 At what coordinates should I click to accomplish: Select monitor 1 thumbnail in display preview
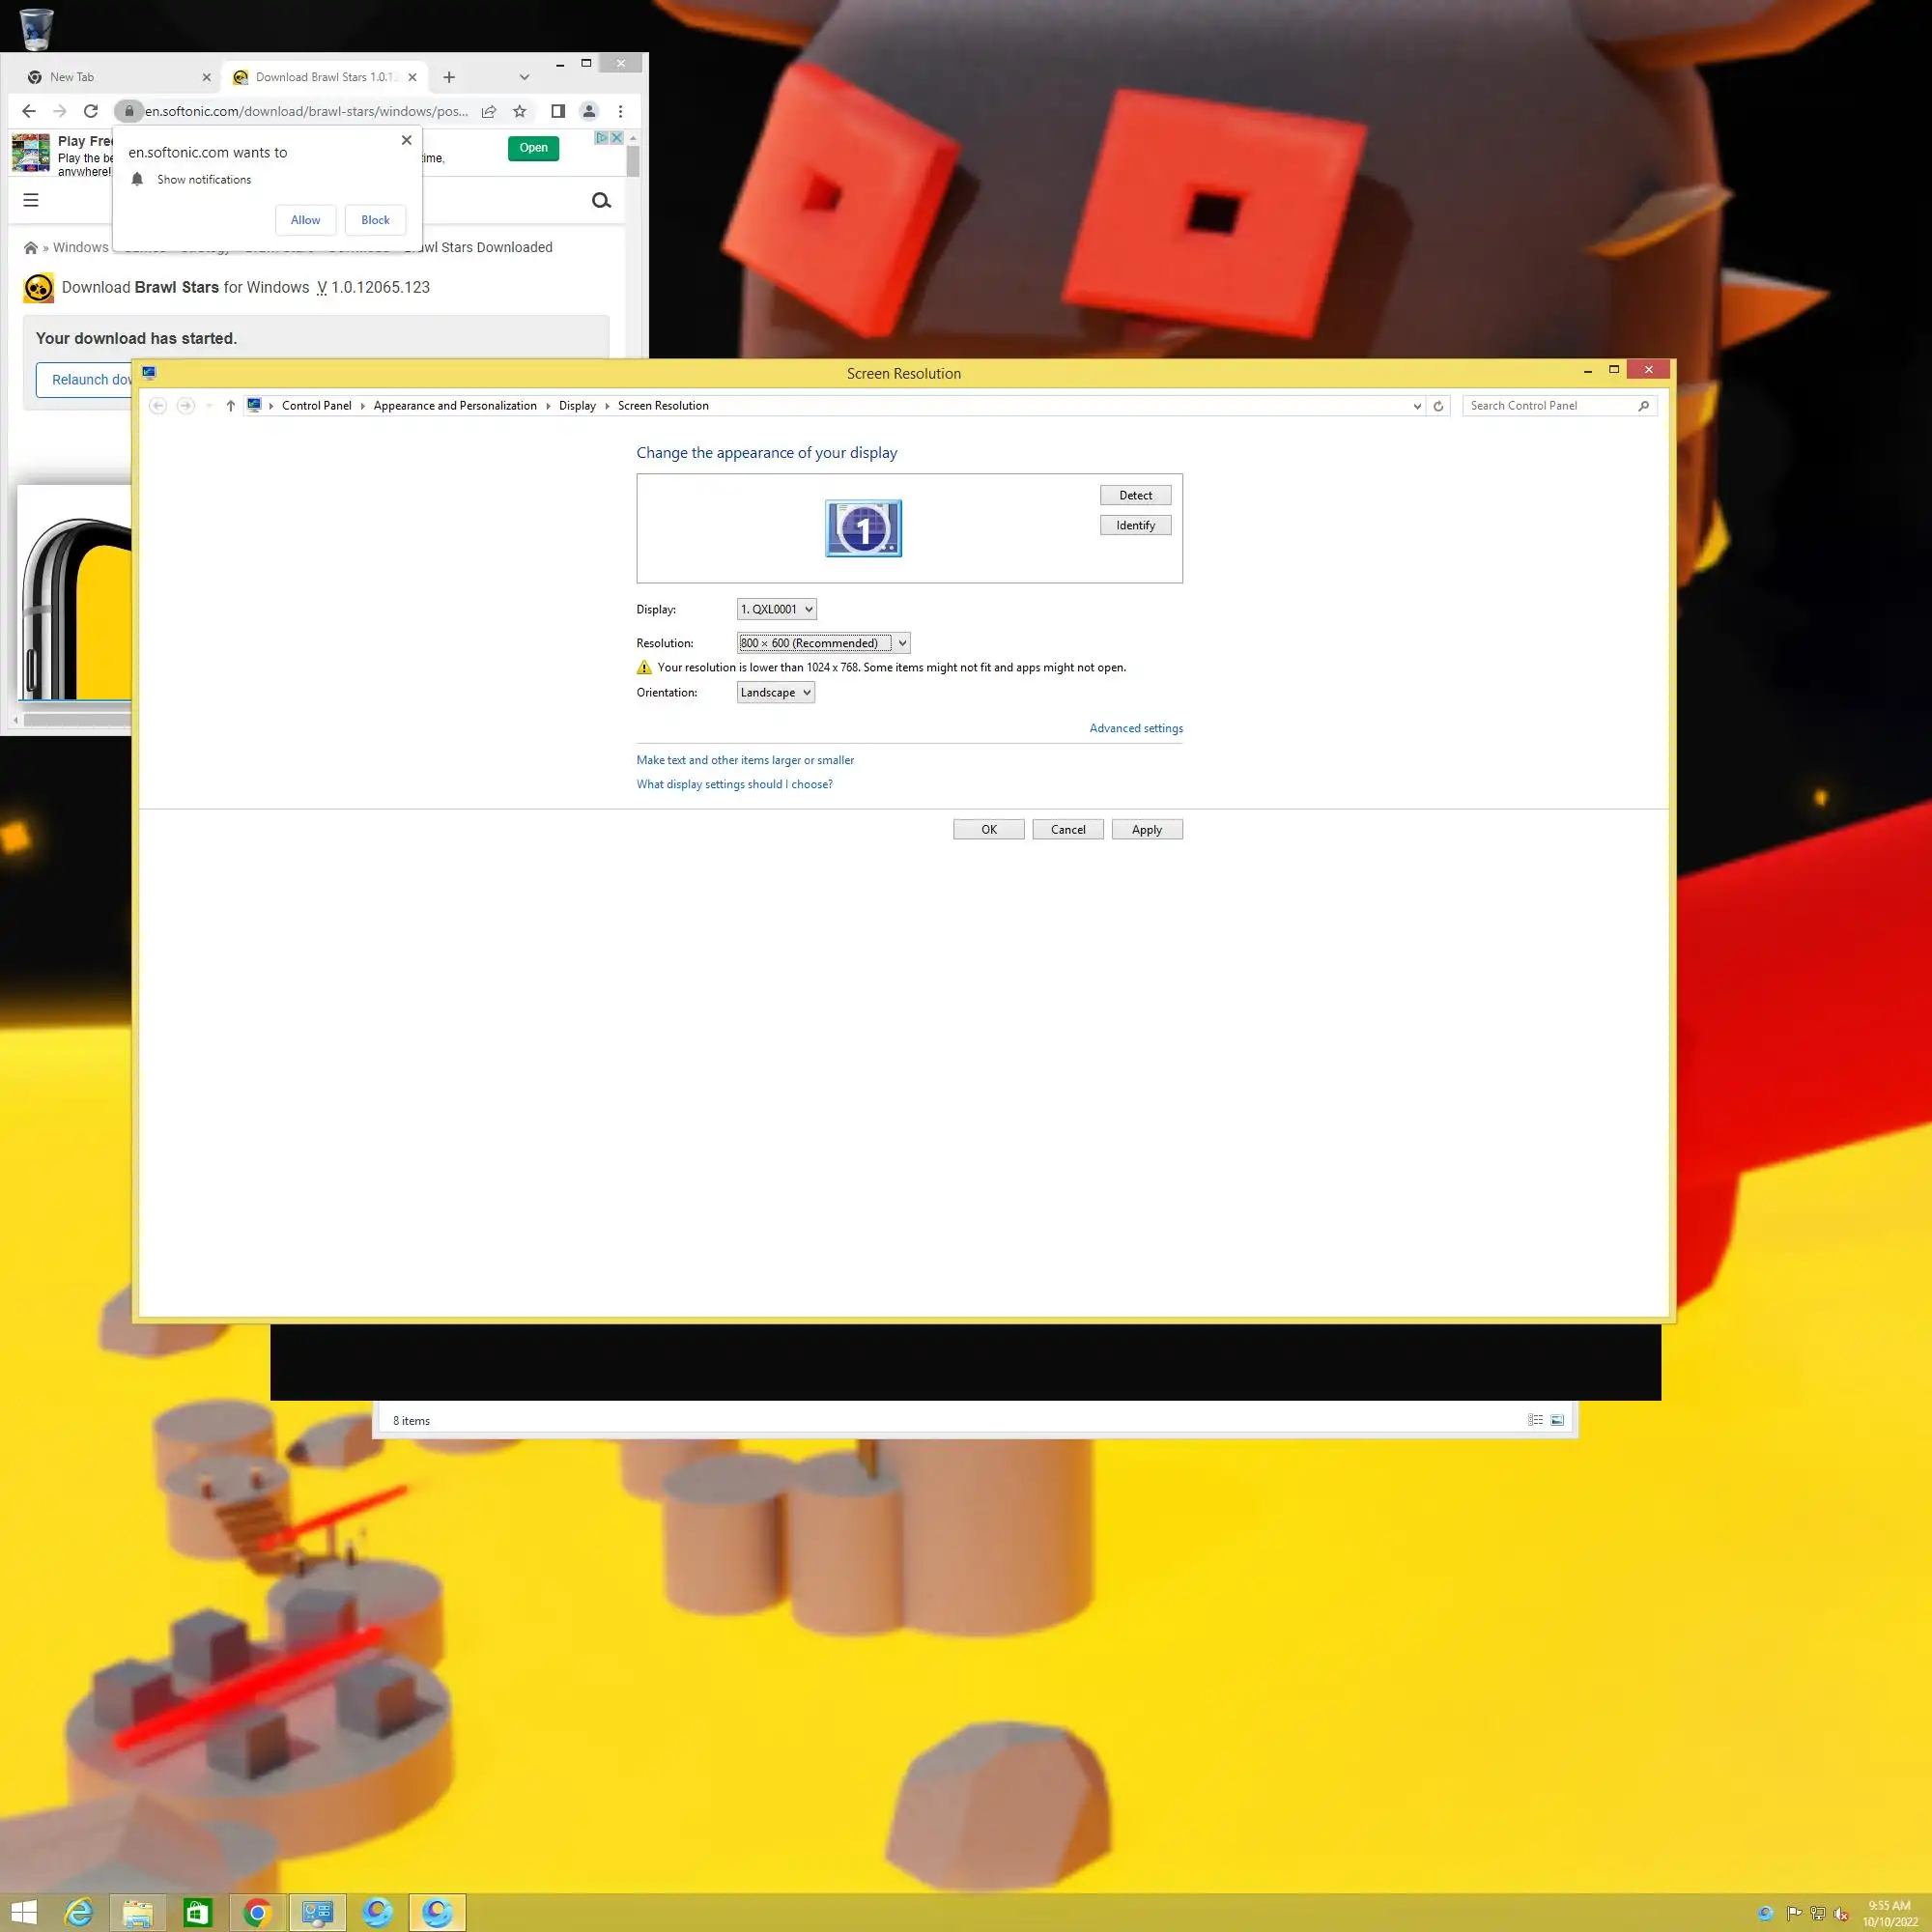coord(863,528)
